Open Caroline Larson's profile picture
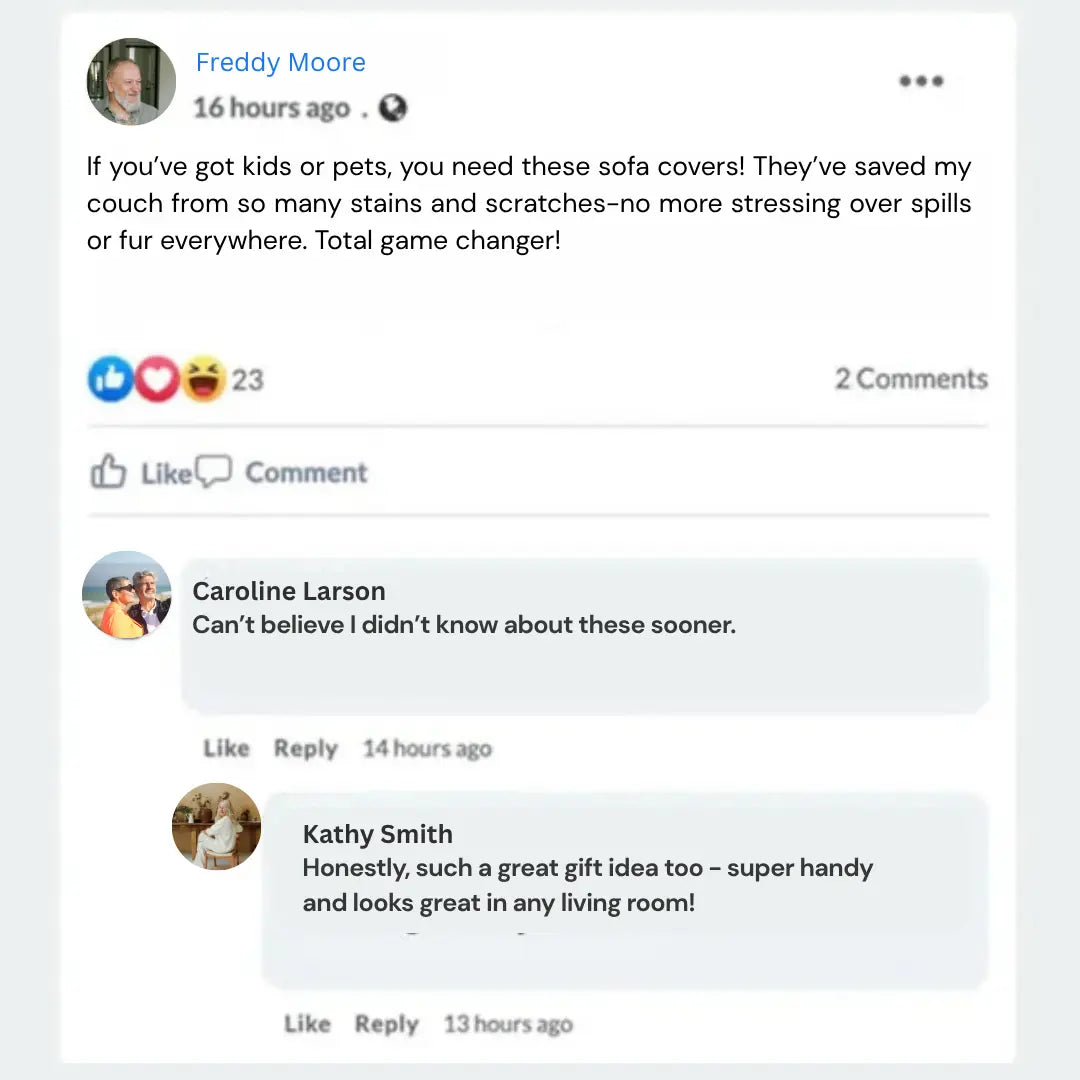The image size is (1080, 1080). [127, 596]
